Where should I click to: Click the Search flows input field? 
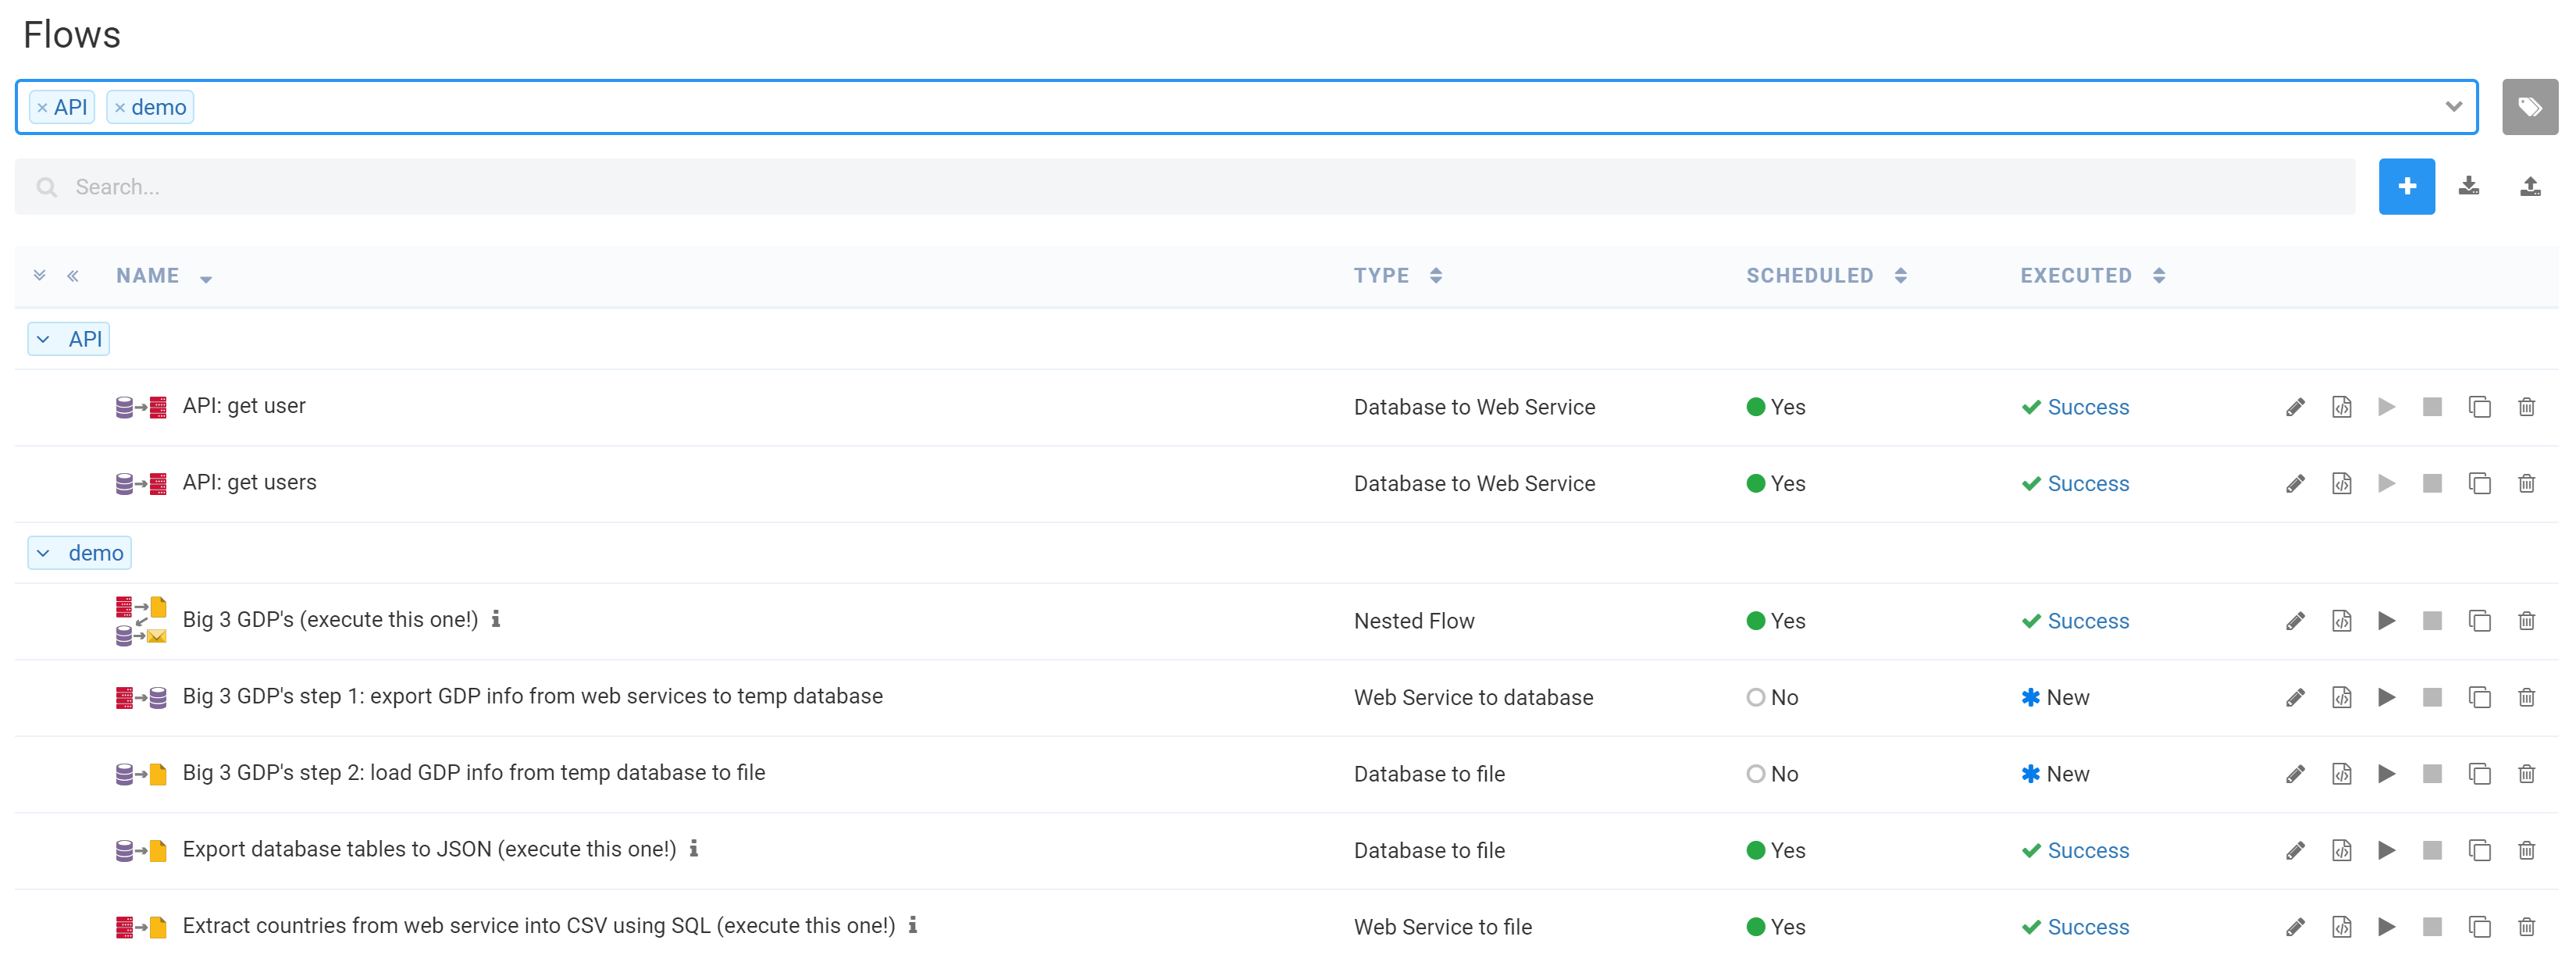point(1184,187)
